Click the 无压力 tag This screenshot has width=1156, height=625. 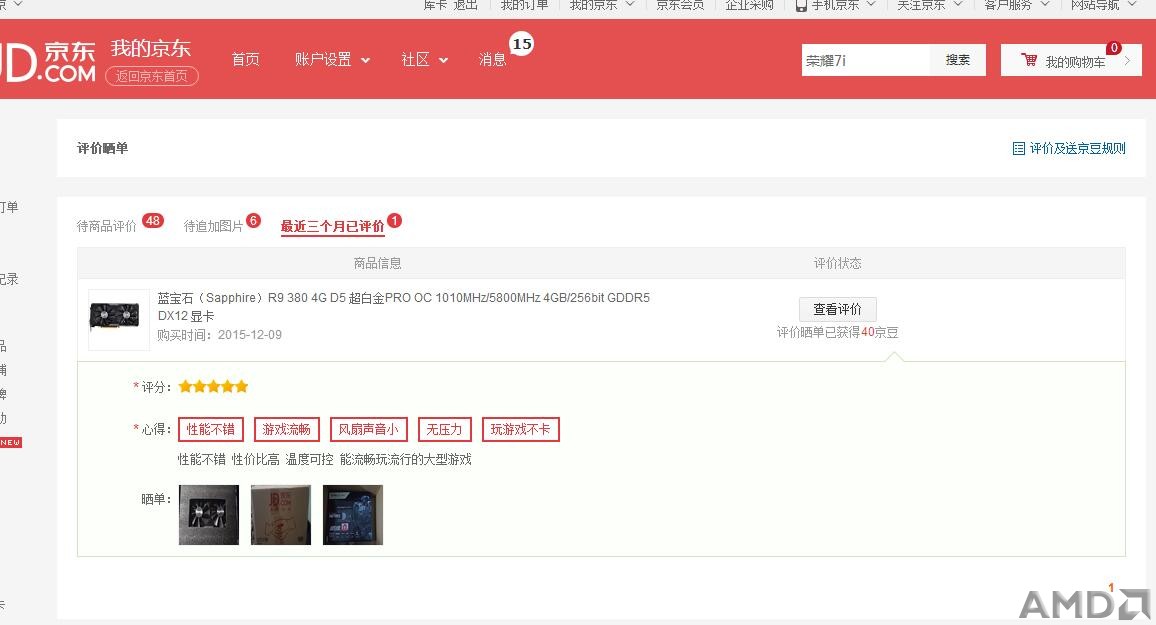pyautogui.click(x=445, y=429)
